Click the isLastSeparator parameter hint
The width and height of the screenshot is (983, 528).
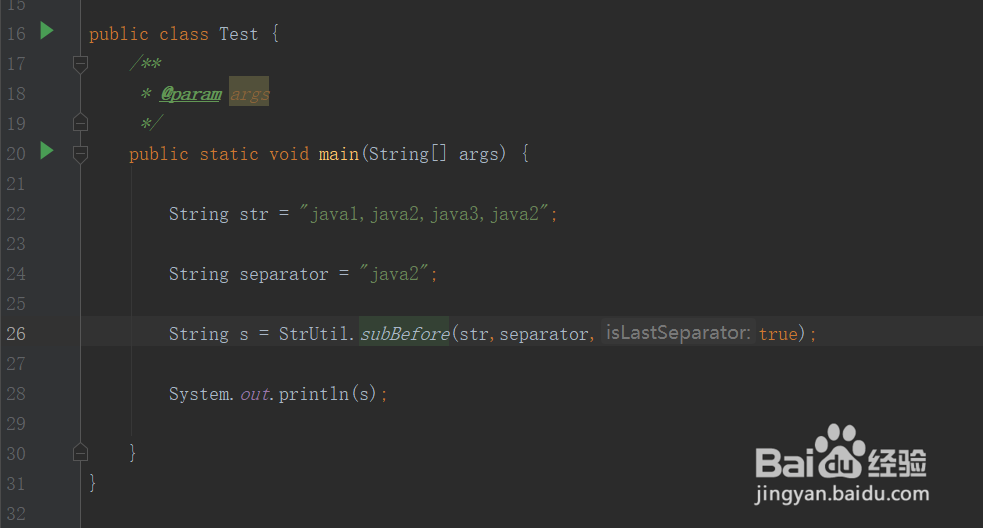pos(678,333)
